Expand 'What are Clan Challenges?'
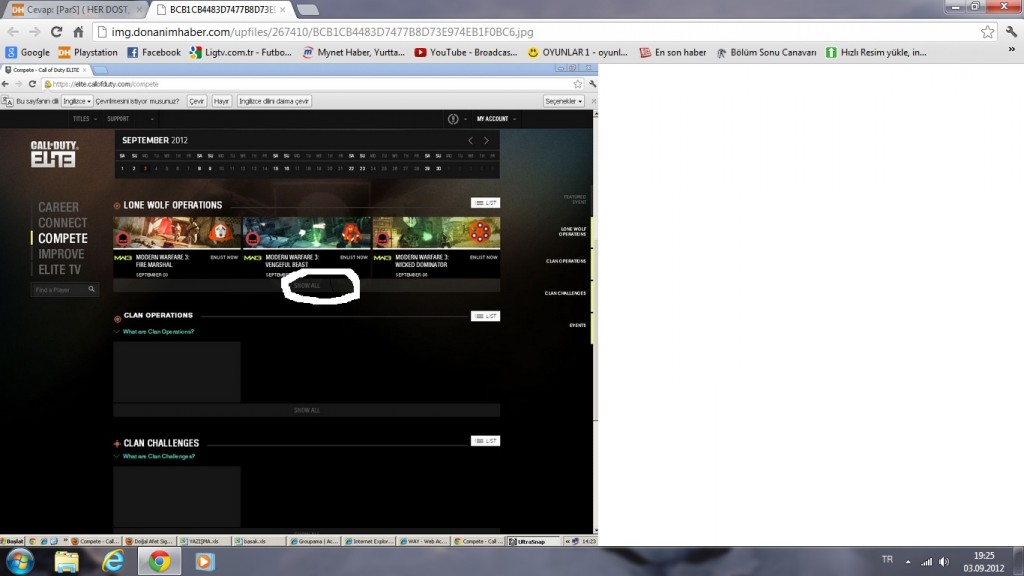The height and width of the screenshot is (576, 1024). [x=159, y=456]
